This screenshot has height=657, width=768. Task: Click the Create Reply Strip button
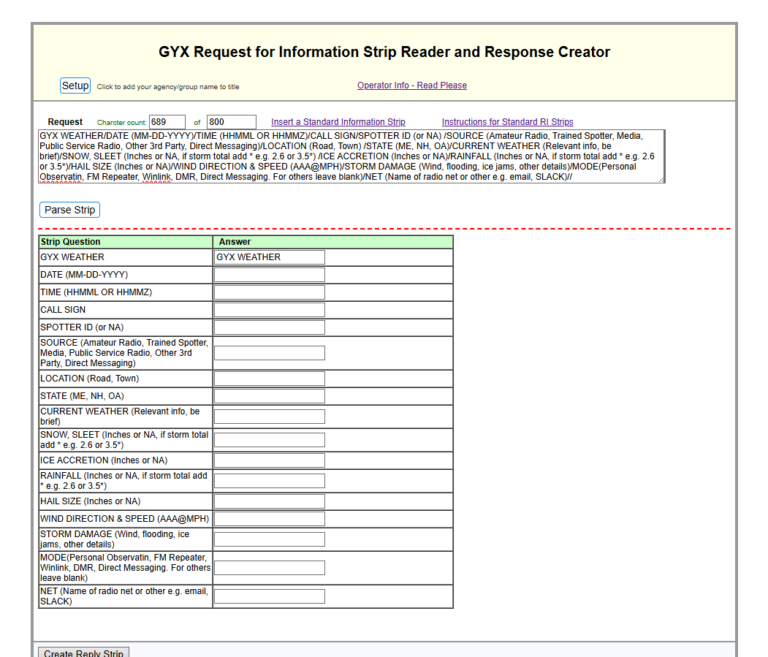[x=84, y=652]
